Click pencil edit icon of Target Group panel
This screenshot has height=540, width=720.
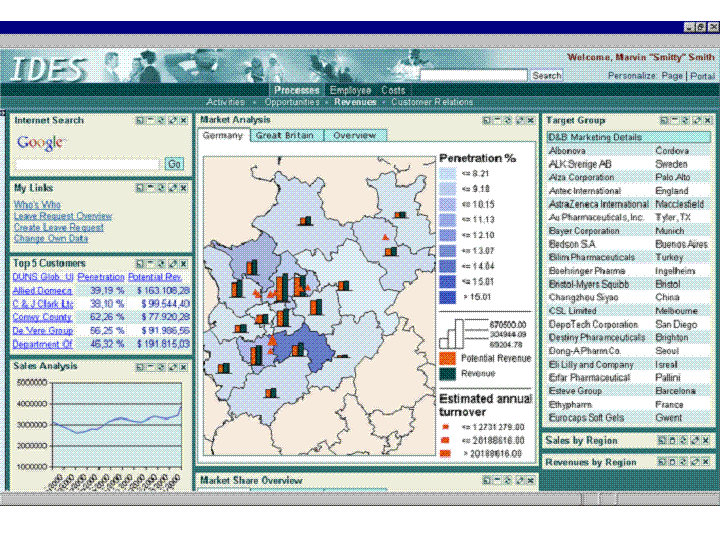click(x=697, y=120)
